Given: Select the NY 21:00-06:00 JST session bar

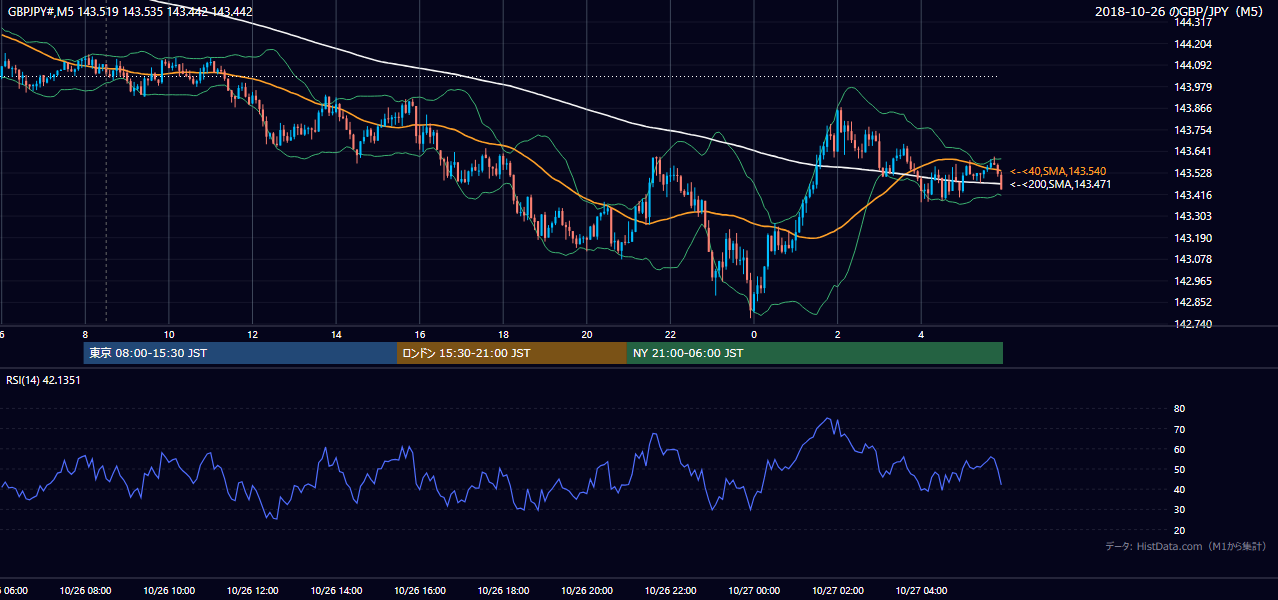Looking at the screenshot, I should click(815, 353).
